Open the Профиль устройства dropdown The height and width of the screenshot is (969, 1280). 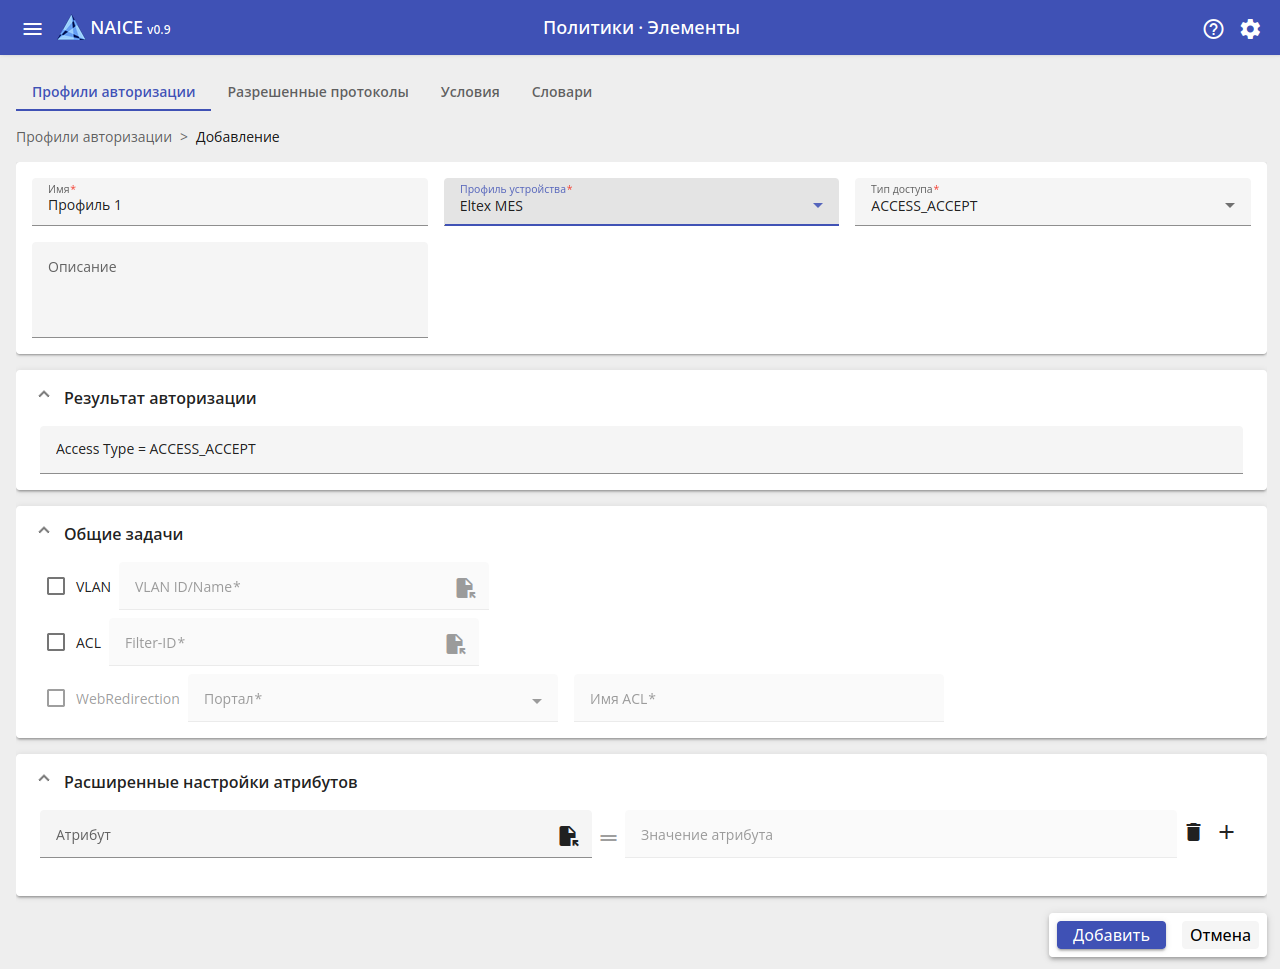tap(641, 203)
